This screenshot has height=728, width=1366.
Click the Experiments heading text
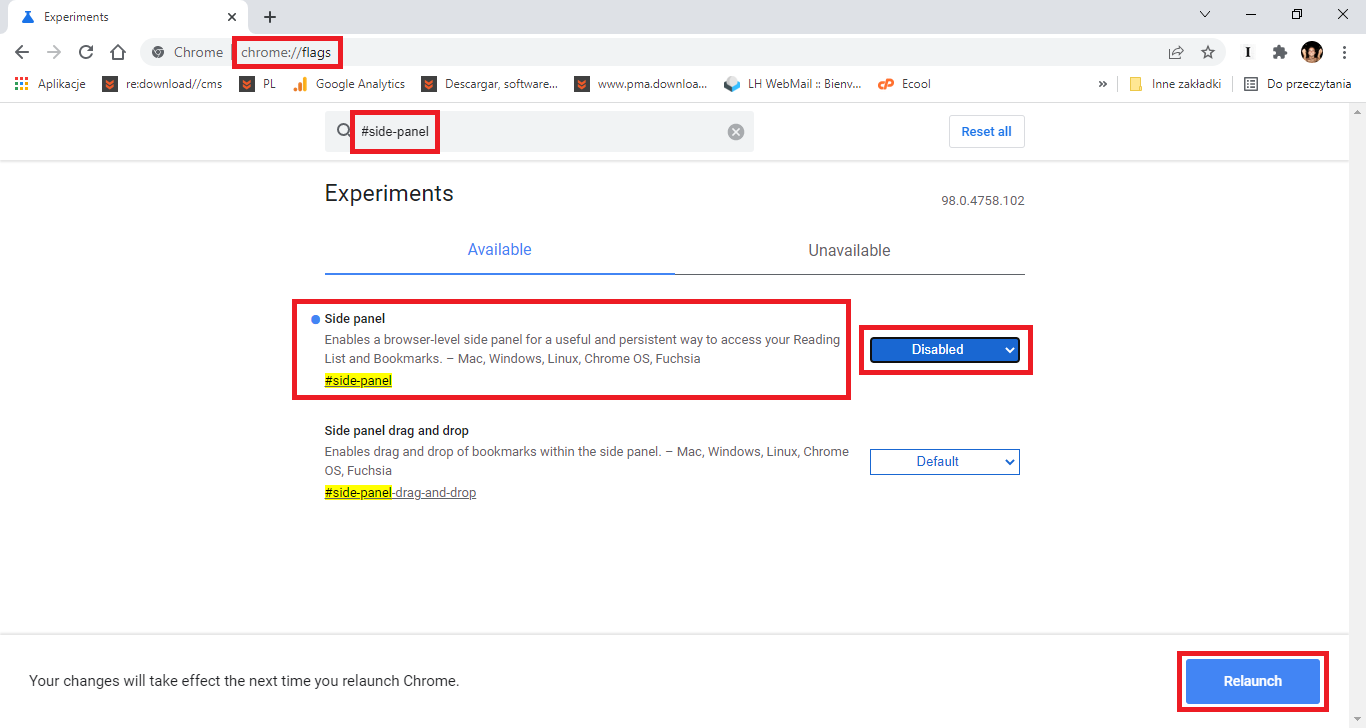pos(389,194)
